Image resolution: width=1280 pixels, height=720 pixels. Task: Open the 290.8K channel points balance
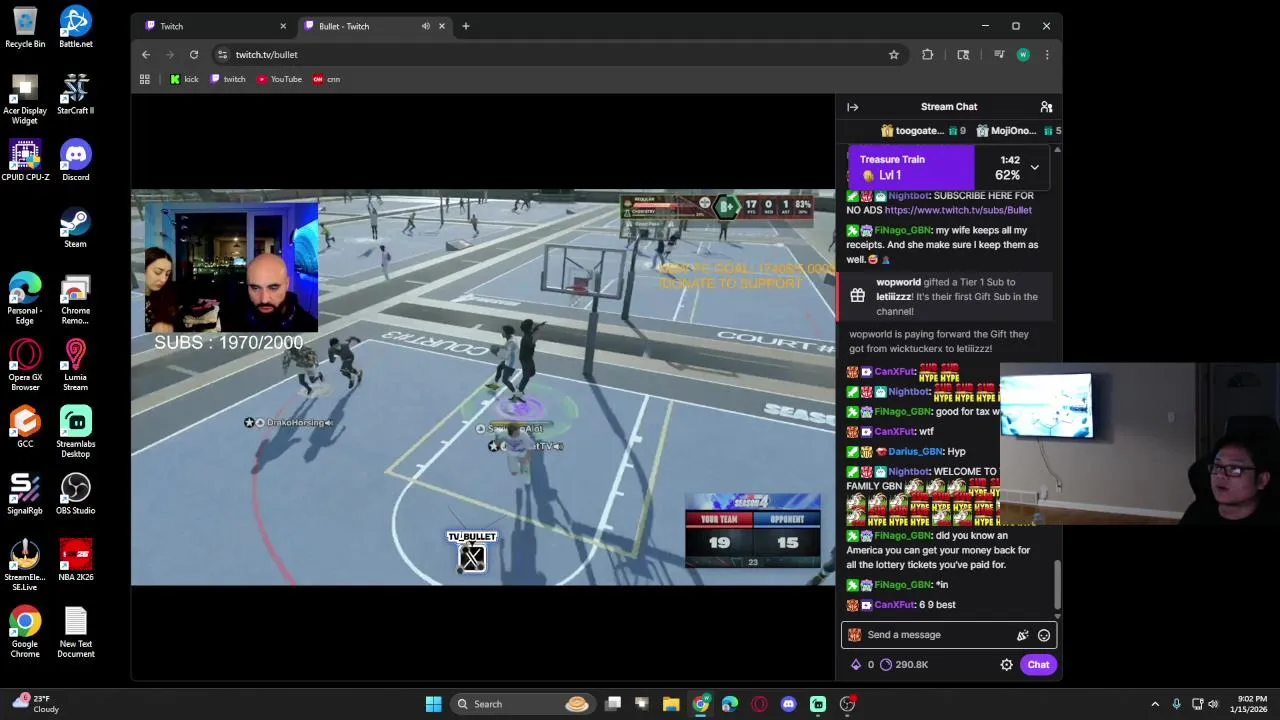[x=904, y=665]
